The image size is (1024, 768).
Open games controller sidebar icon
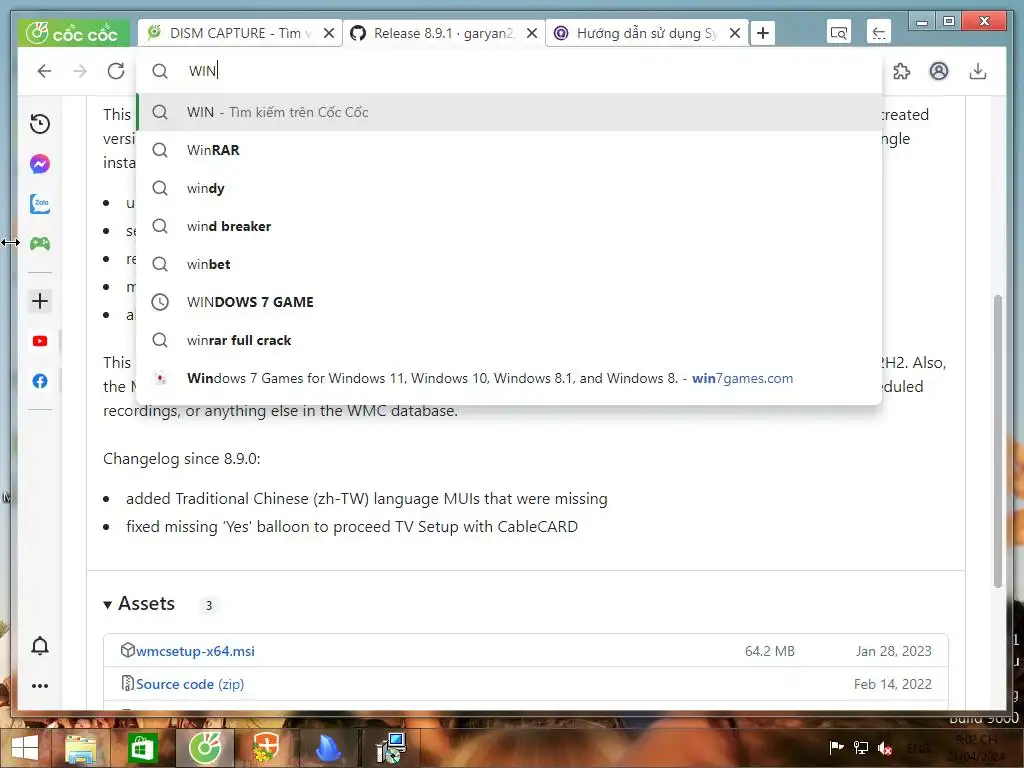[x=40, y=244]
